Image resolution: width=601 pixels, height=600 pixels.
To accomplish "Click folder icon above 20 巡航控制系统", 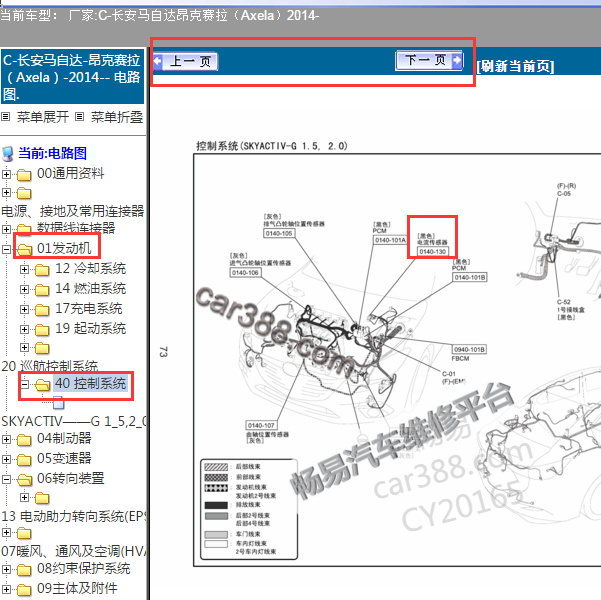I will click(x=42, y=348).
